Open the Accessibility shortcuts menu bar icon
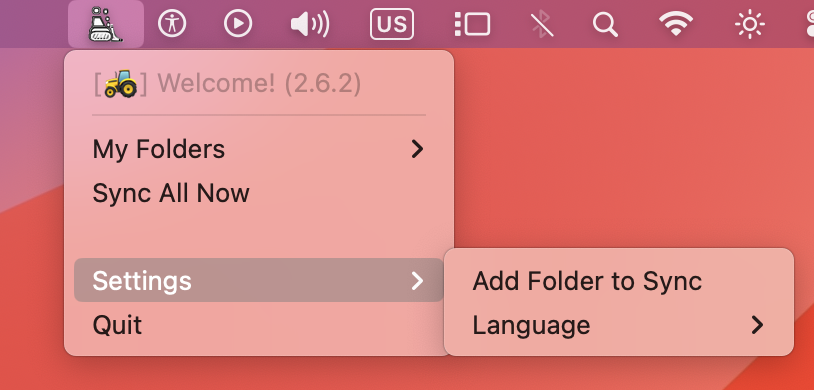This screenshot has height=390, width=814. coord(172,24)
